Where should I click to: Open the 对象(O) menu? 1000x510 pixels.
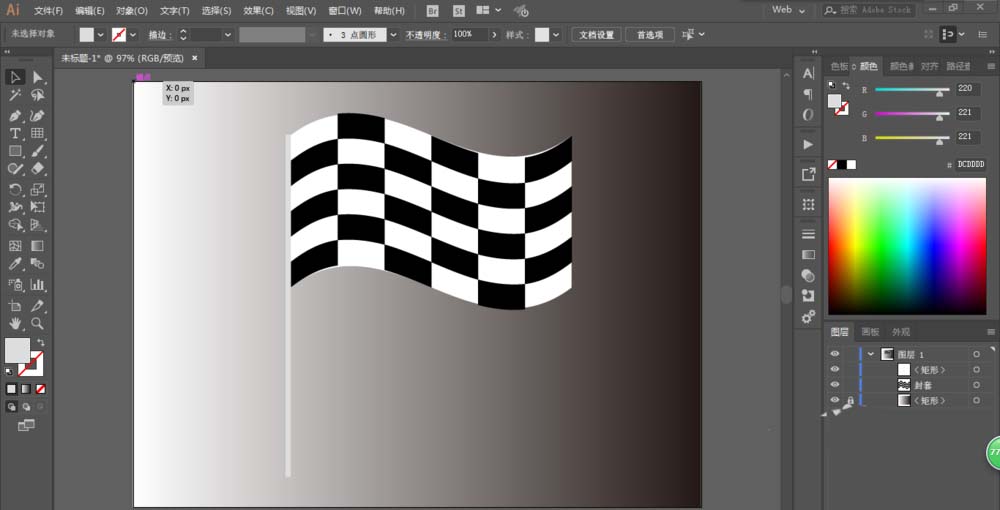(132, 11)
